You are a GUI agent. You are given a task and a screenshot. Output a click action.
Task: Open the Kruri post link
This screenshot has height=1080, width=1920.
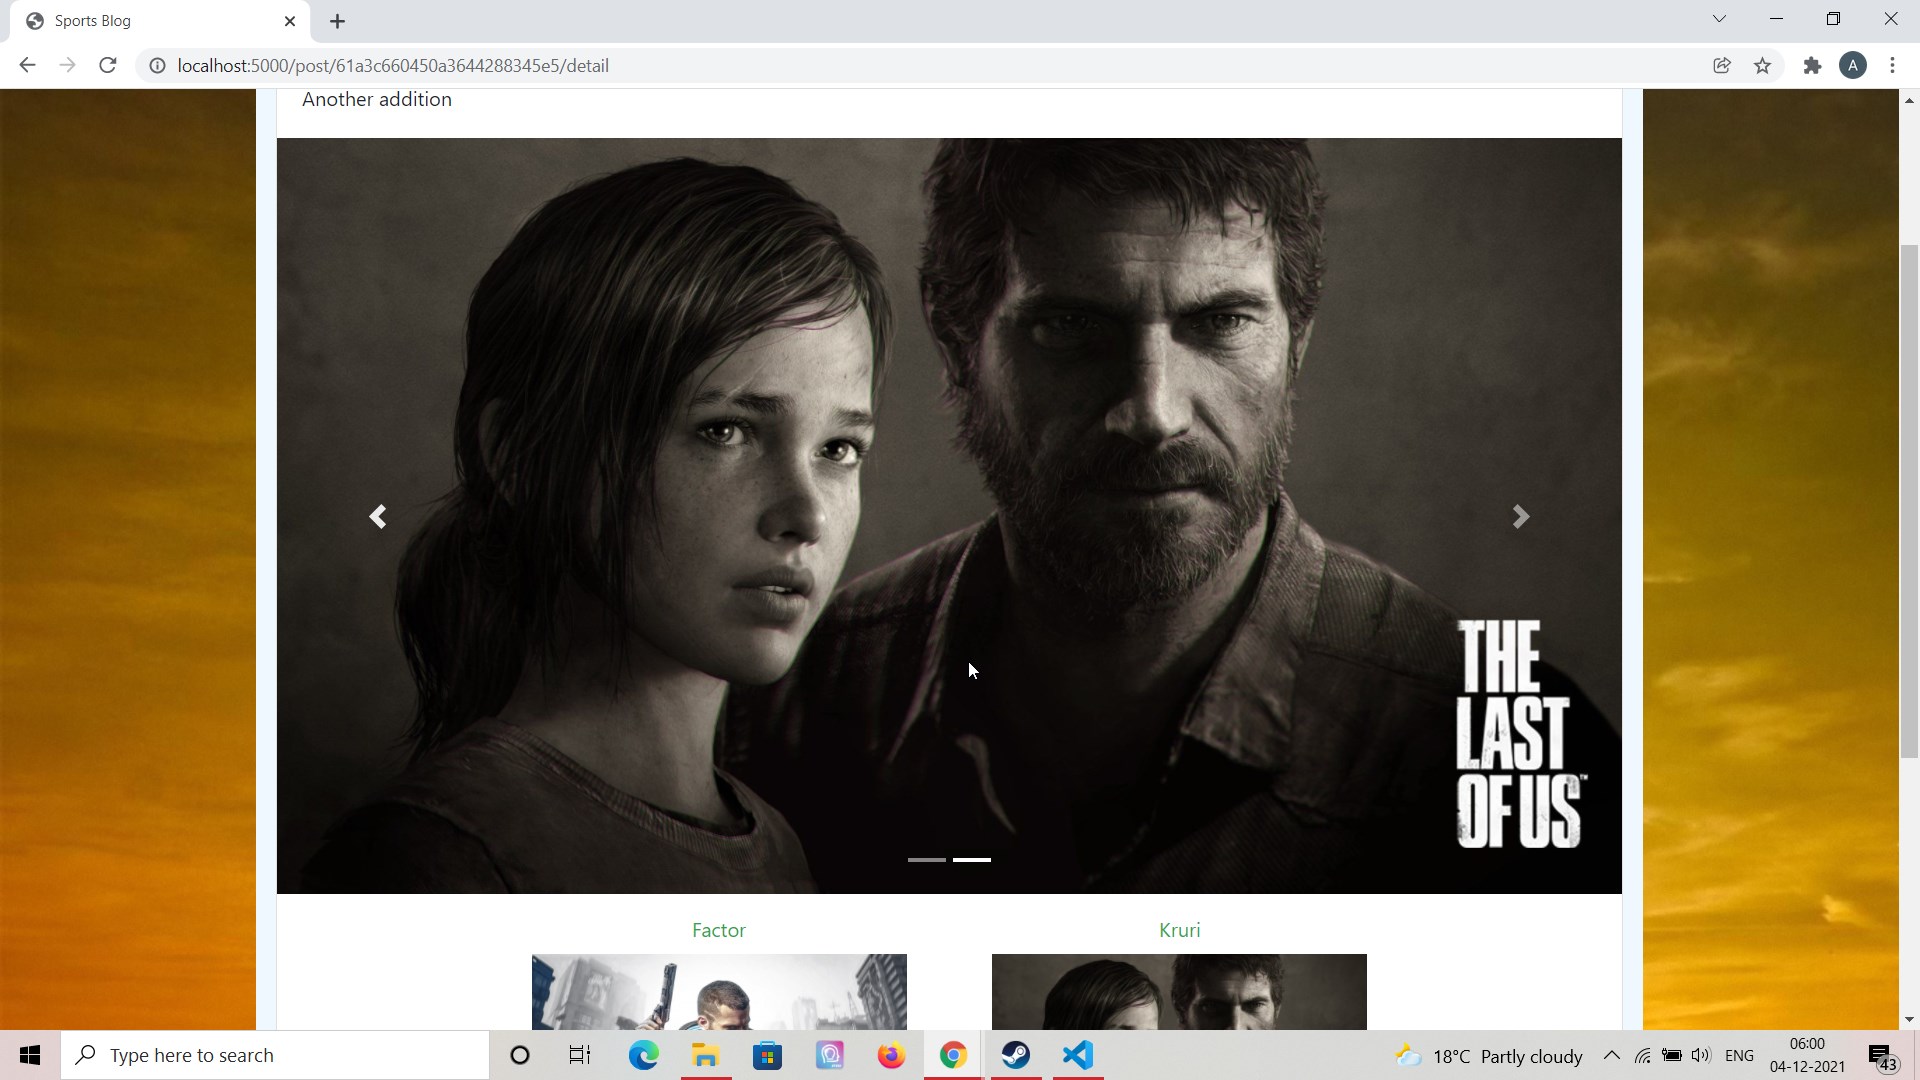[x=1179, y=930]
